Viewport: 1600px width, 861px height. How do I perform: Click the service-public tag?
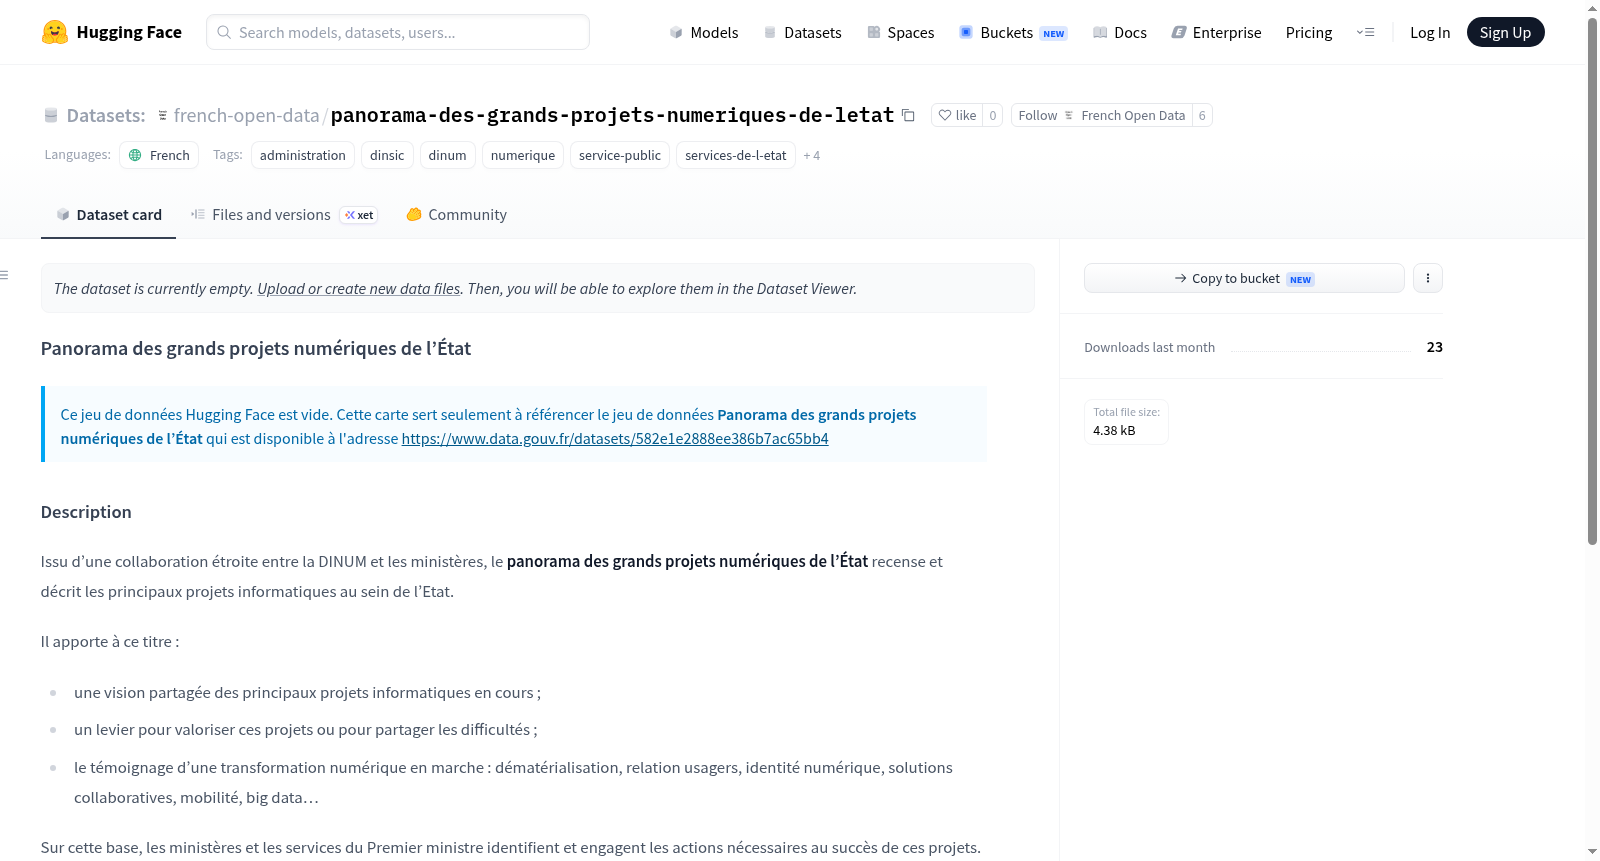pyautogui.click(x=620, y=155)
